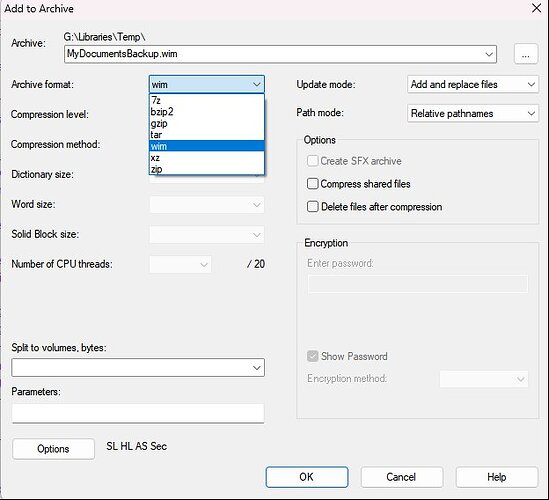Select xz archive format
549x500 pixels.
207,158
